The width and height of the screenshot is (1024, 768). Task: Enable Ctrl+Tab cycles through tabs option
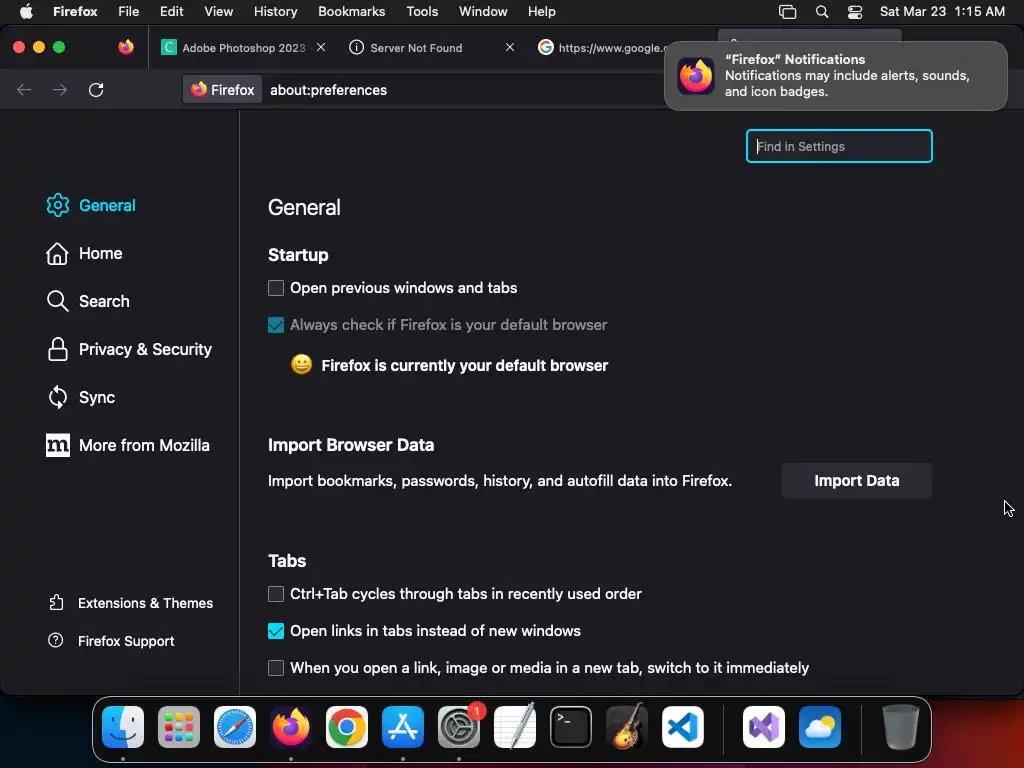pos(276,594)
